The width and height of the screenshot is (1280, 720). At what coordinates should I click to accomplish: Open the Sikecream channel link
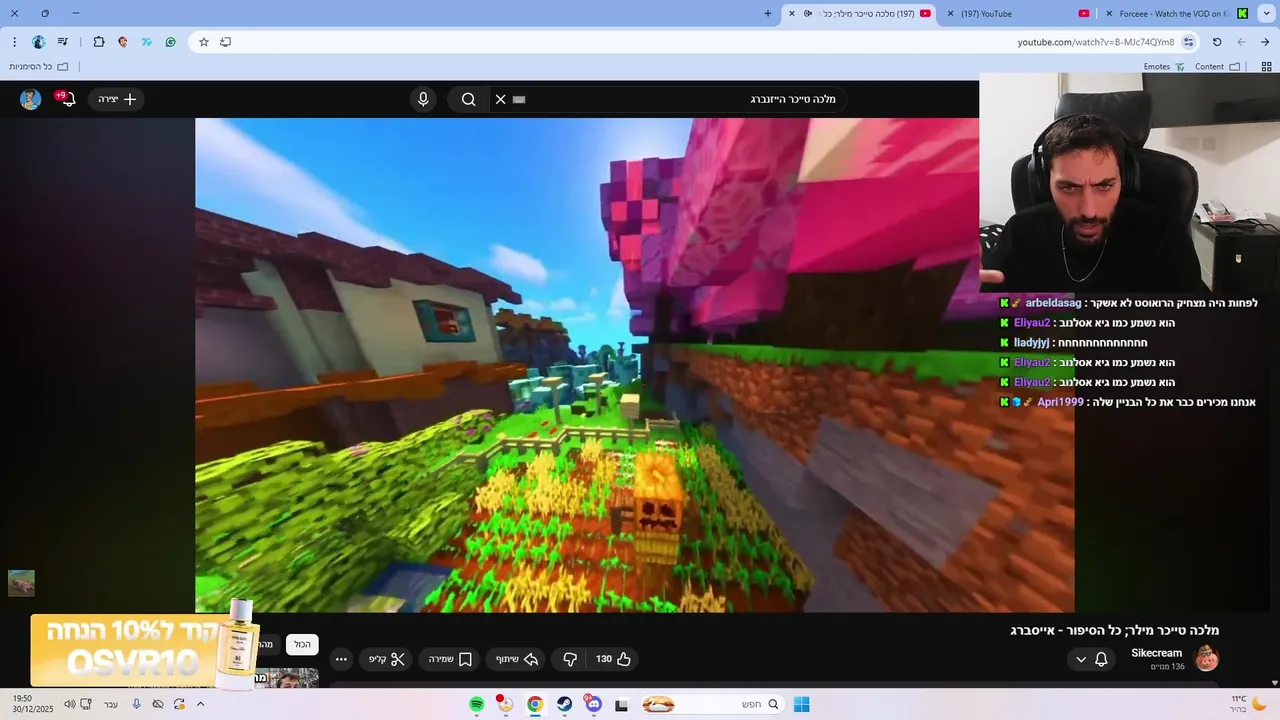pos(1156,653)
